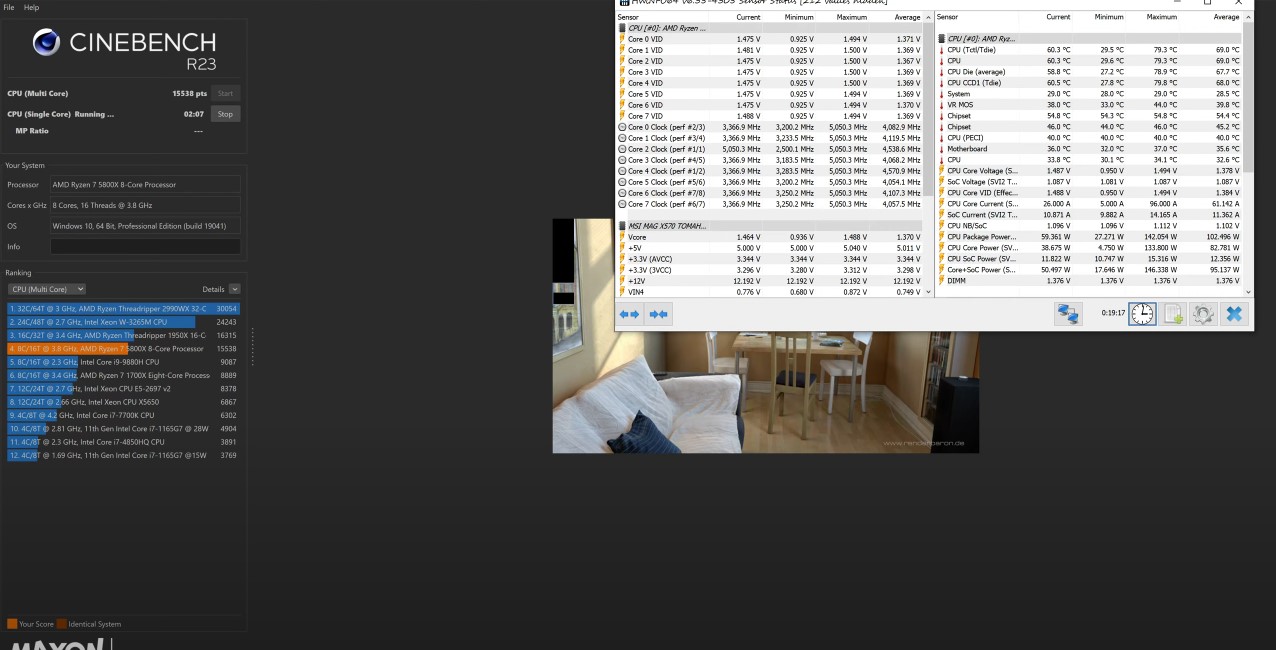Open the CPU (Multi Core) ranking dropdown
Viewport: 1276px width, 650px height.
click(46, 289)
